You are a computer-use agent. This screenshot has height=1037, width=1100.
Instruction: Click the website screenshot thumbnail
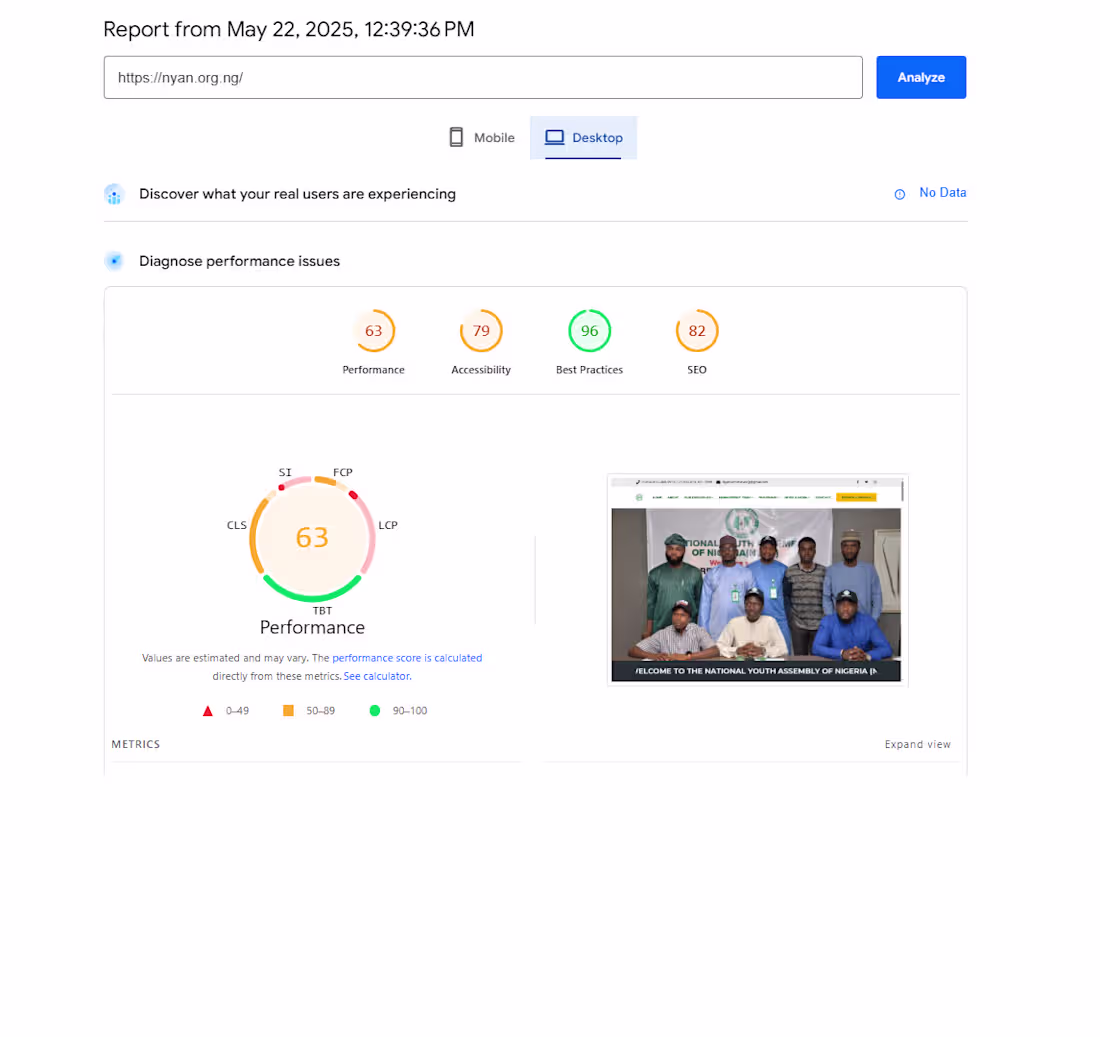[x=757, y=579]
